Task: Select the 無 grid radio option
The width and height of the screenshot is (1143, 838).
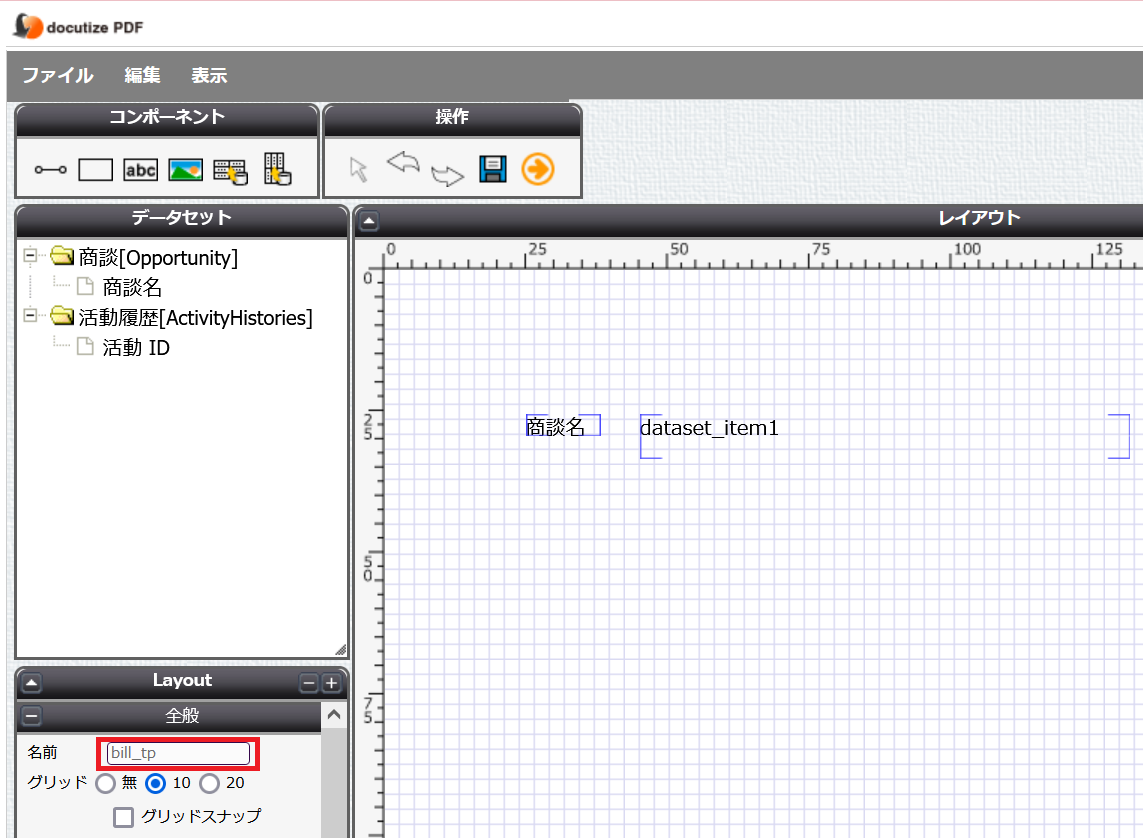Action: pyautogui.click(x=105, y=783)
